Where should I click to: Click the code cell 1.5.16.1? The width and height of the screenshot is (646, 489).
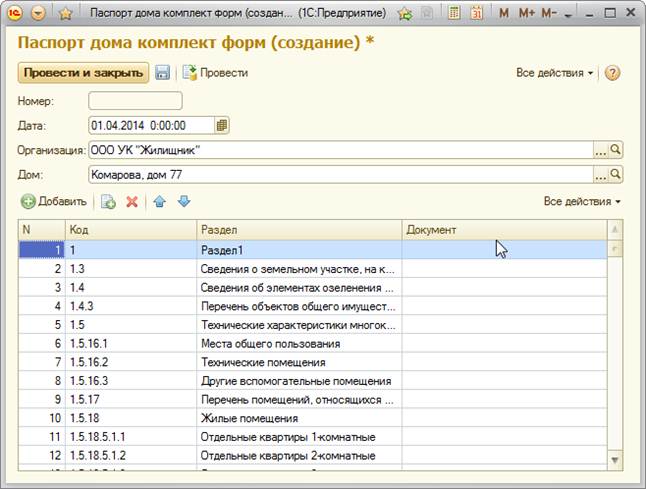(131, 344)
